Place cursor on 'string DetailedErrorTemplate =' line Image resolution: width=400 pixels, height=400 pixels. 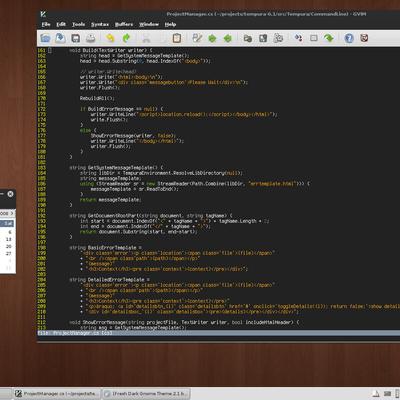click(x=109, y=280)
